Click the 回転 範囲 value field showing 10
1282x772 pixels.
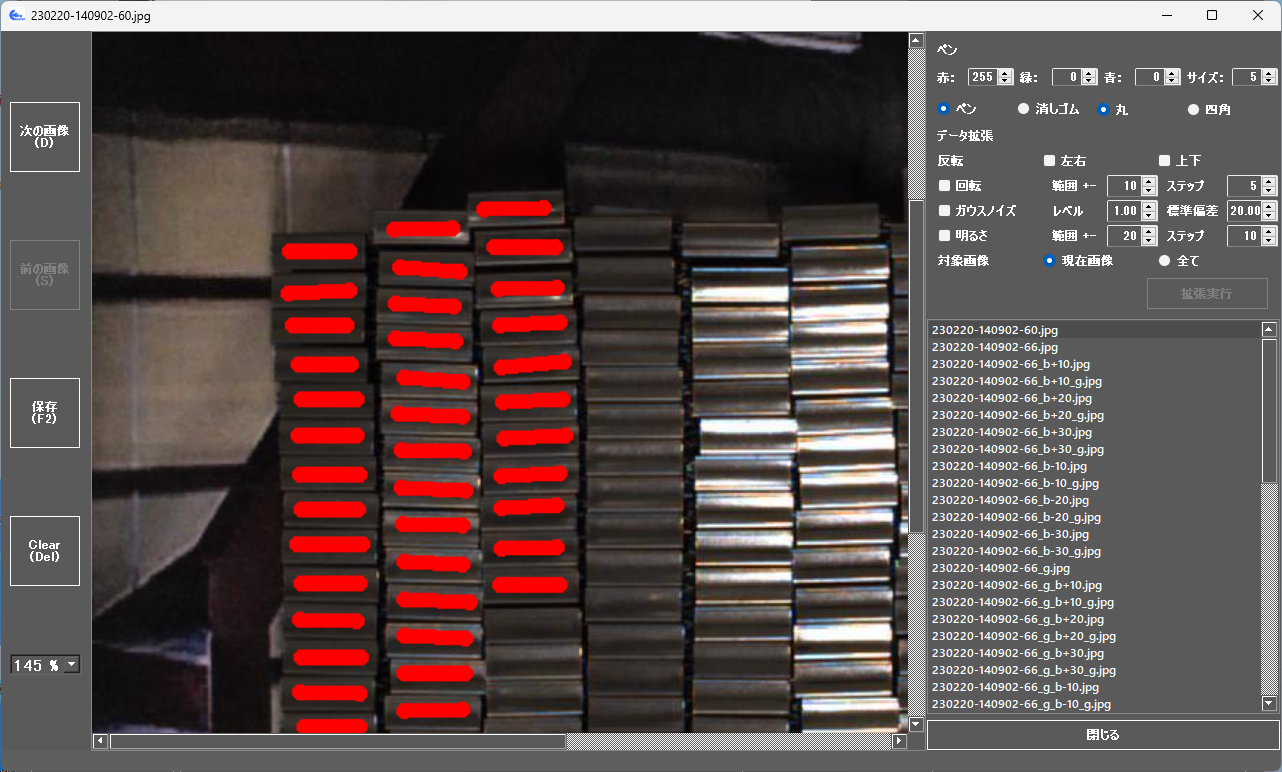pos(1124,185)
